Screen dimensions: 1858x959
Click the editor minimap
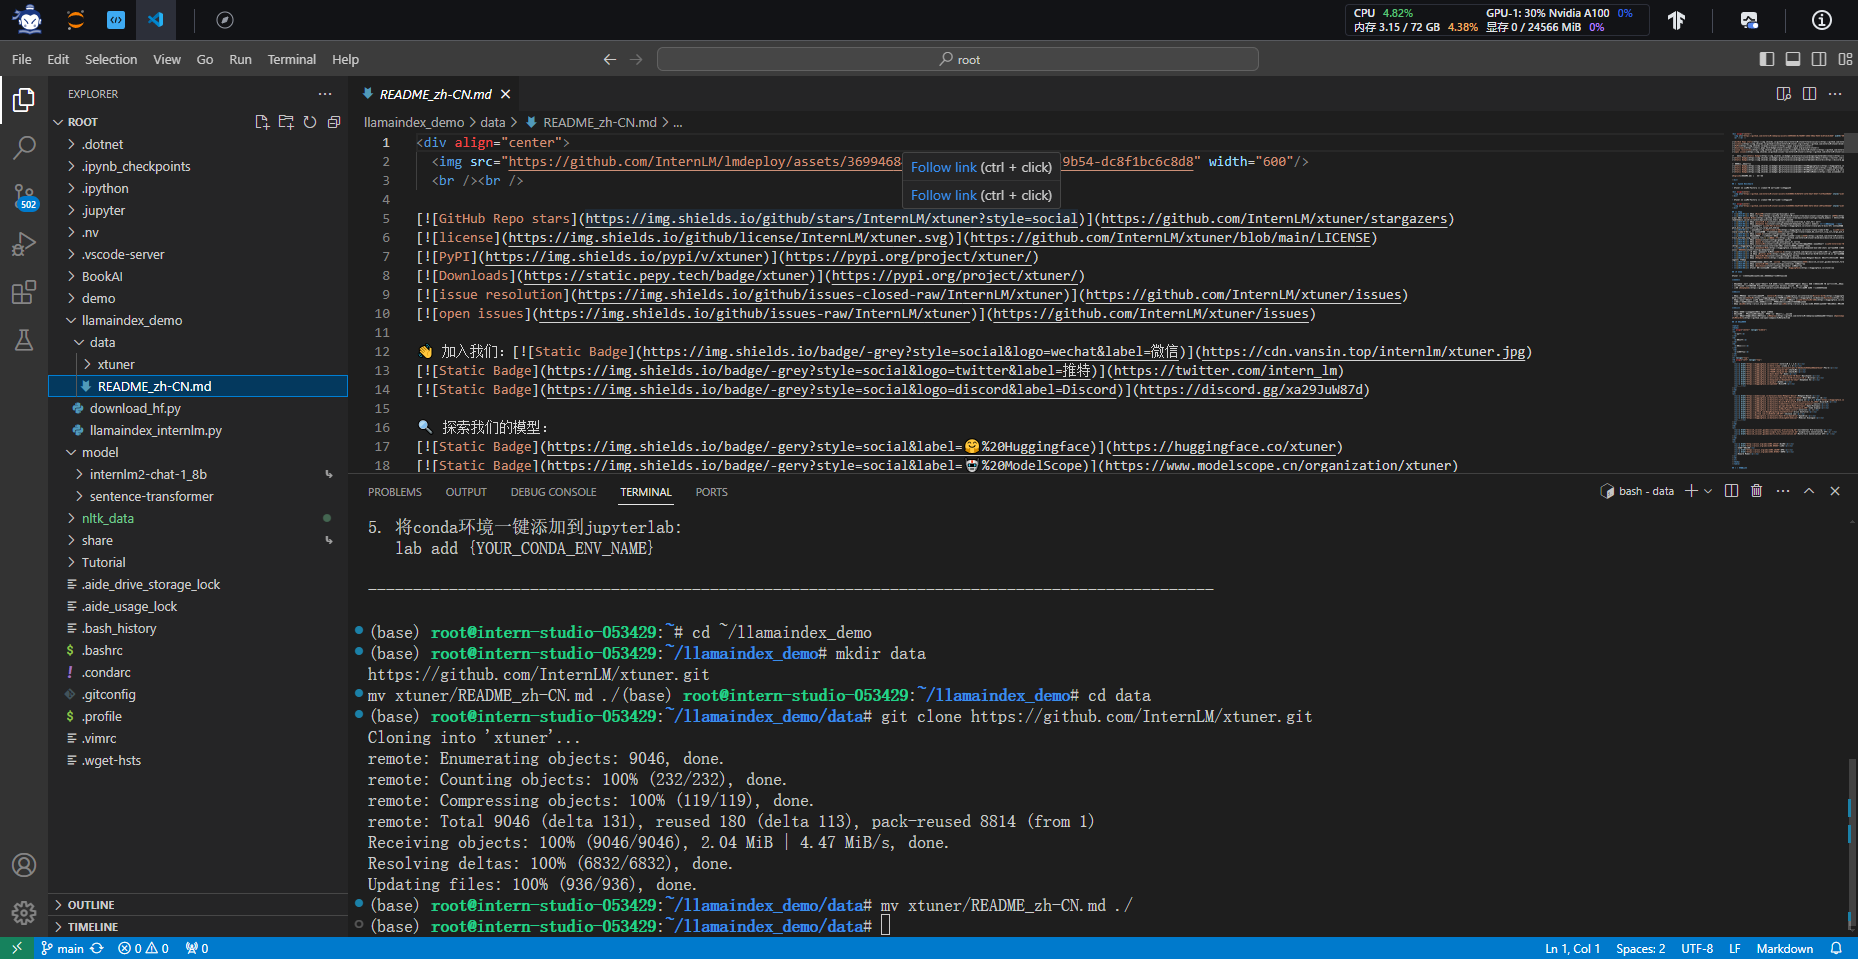(1788, 300)
